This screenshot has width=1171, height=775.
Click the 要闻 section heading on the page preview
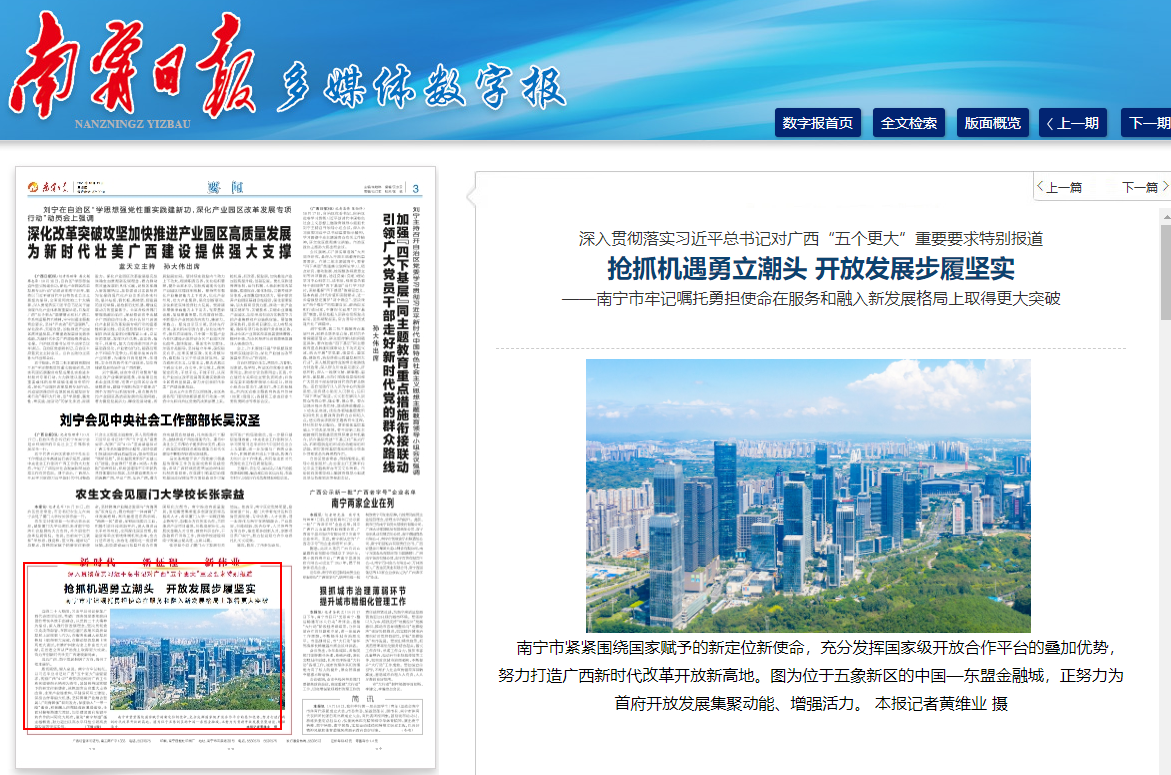coord(226,187)
